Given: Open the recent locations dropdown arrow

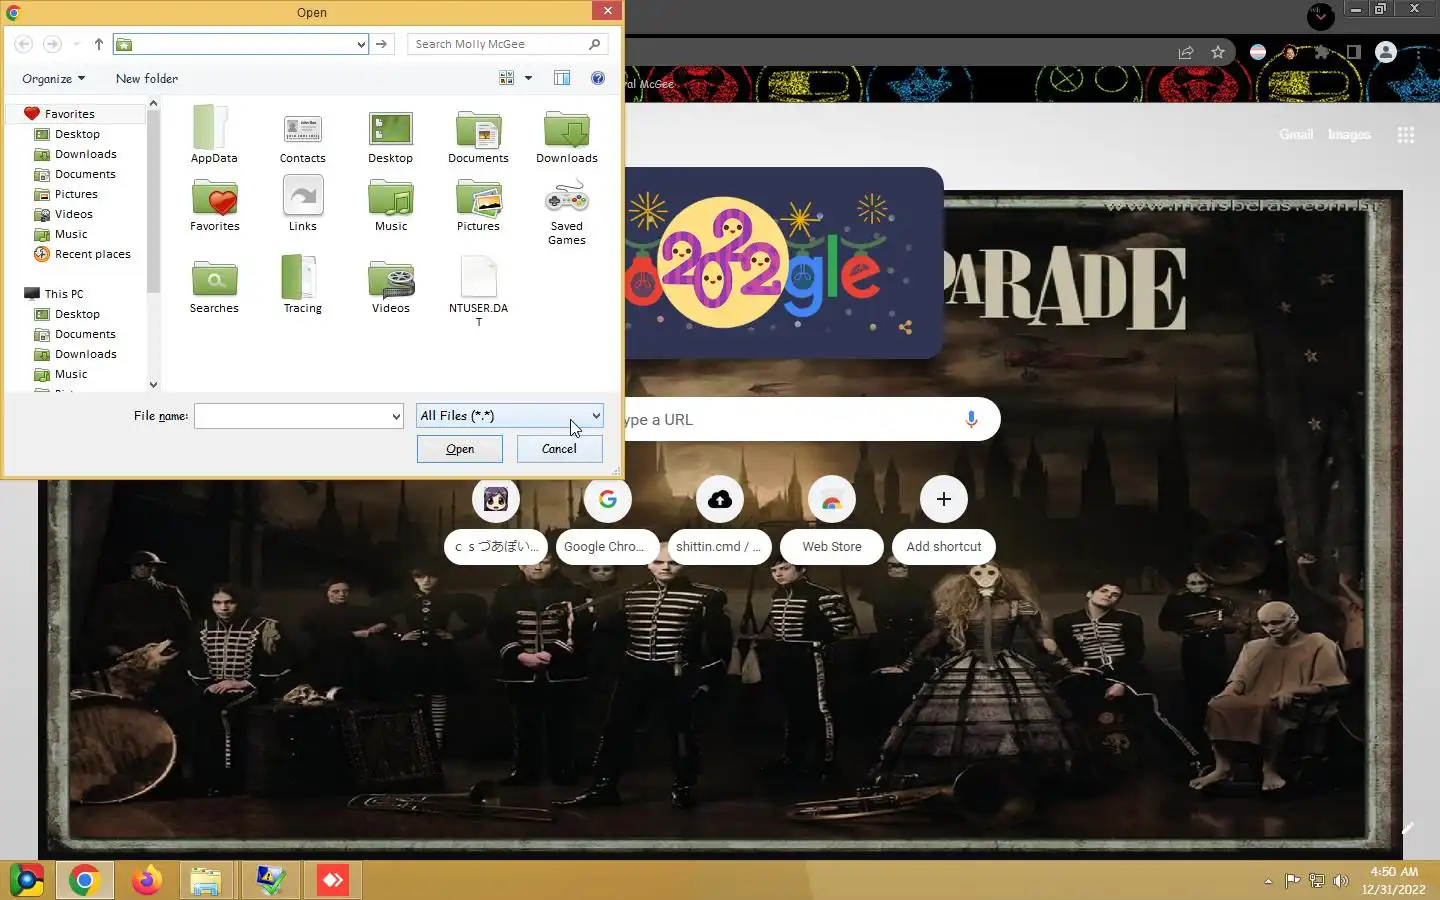Looking at the screenshot, I should point(76,44).
